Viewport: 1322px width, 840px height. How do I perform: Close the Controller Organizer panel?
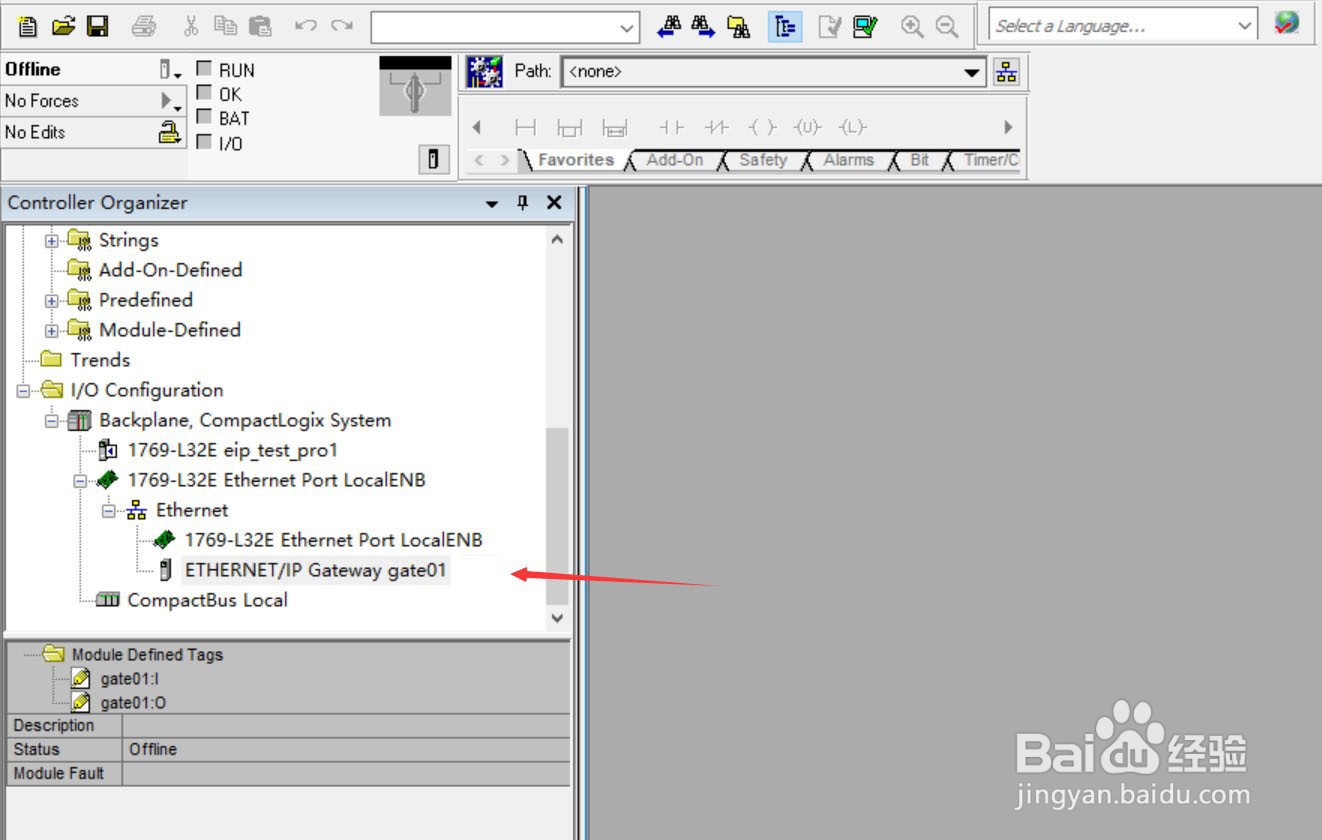click(554, 203)
